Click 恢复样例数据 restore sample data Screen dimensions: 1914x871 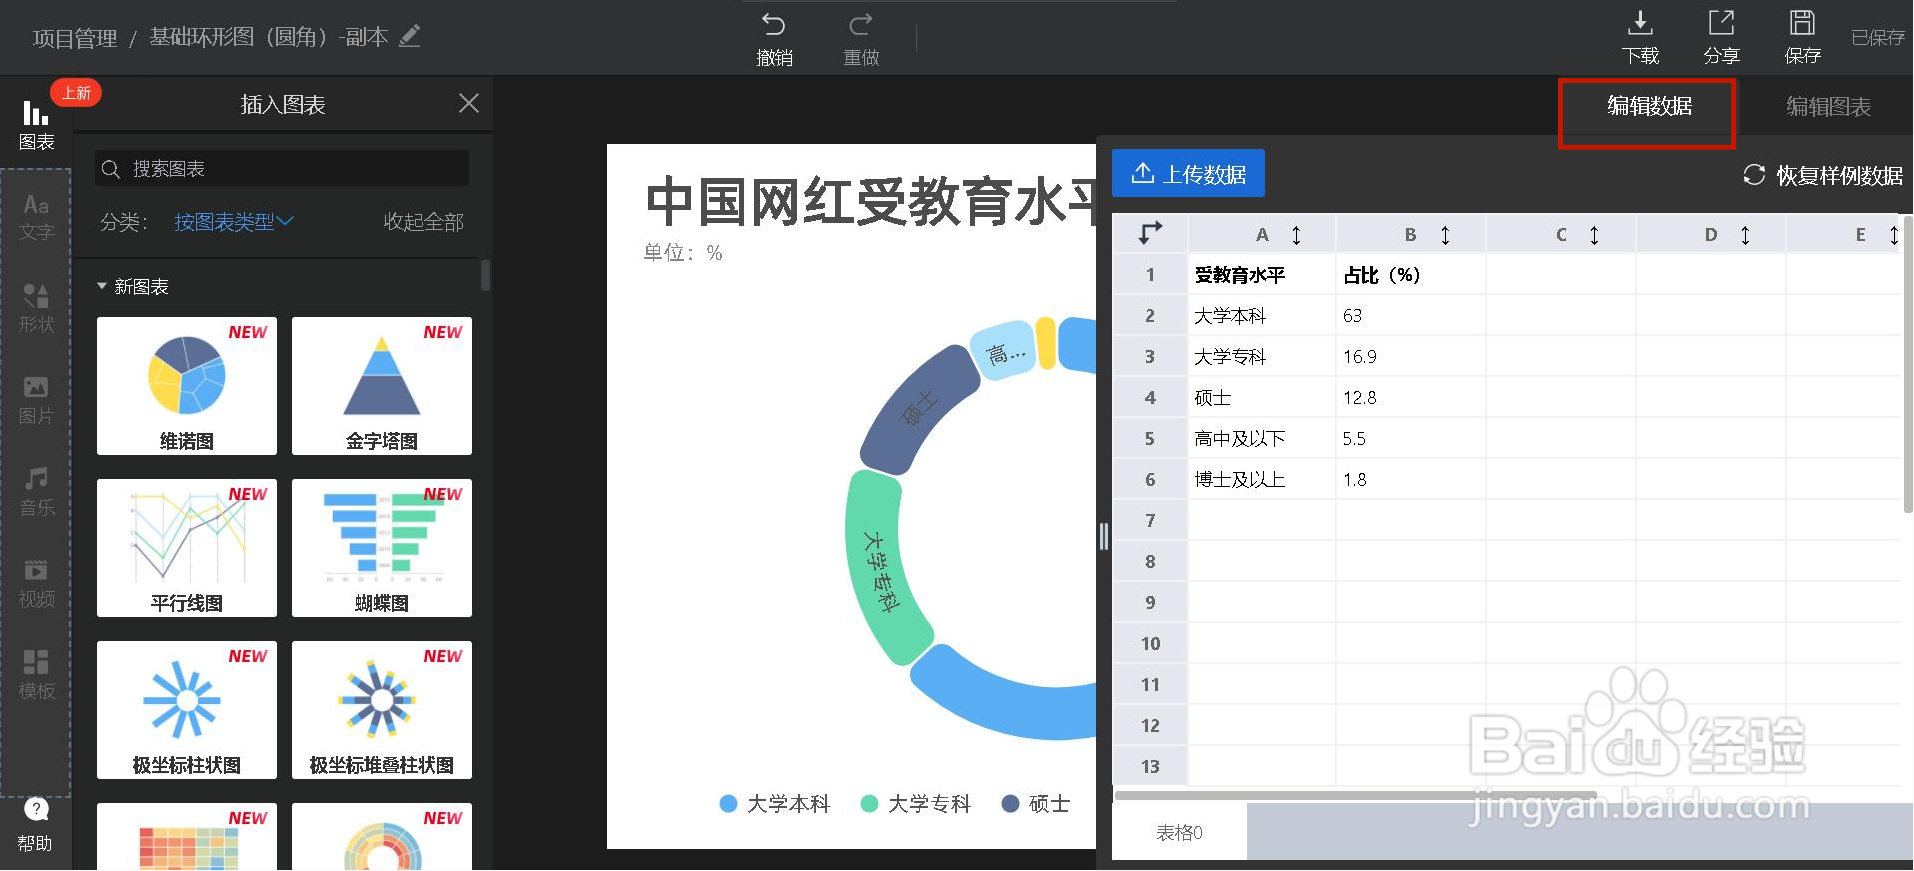[x=1839, y=176]
